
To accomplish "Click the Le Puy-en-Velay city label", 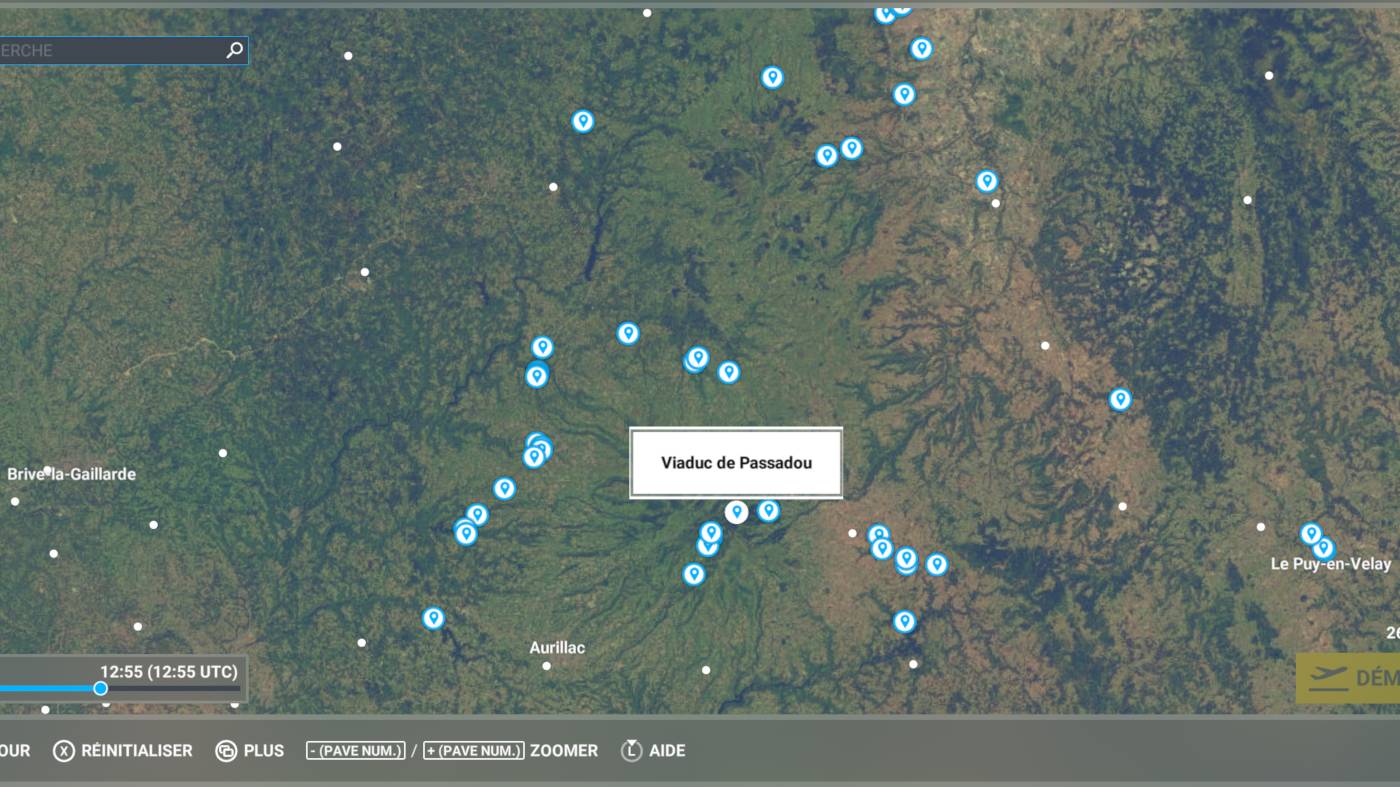I will coord(1330,564).
